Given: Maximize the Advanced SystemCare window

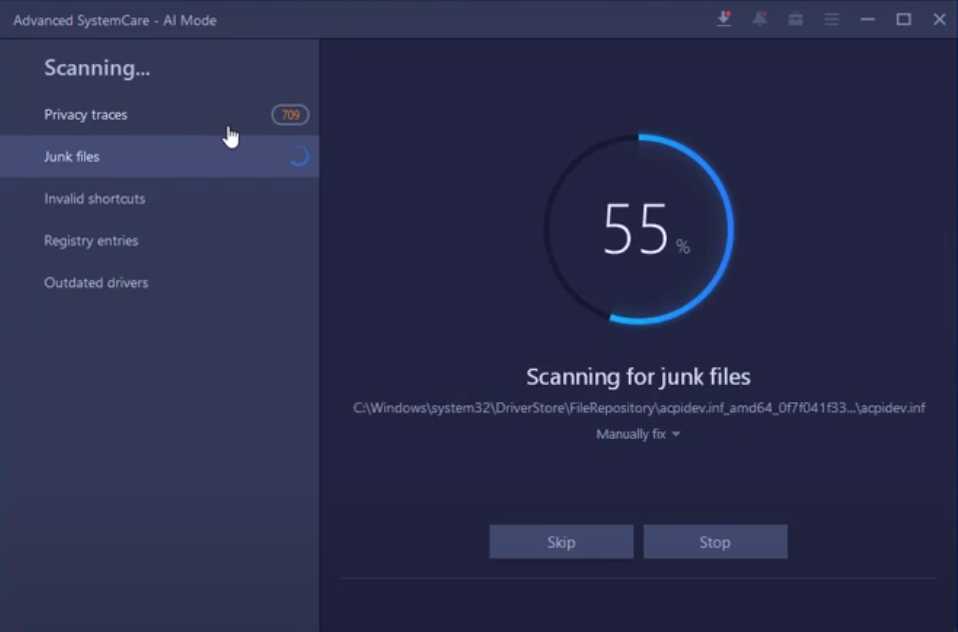Looking at the screenshot, I should pyautogui.click(x=904, y=20).
